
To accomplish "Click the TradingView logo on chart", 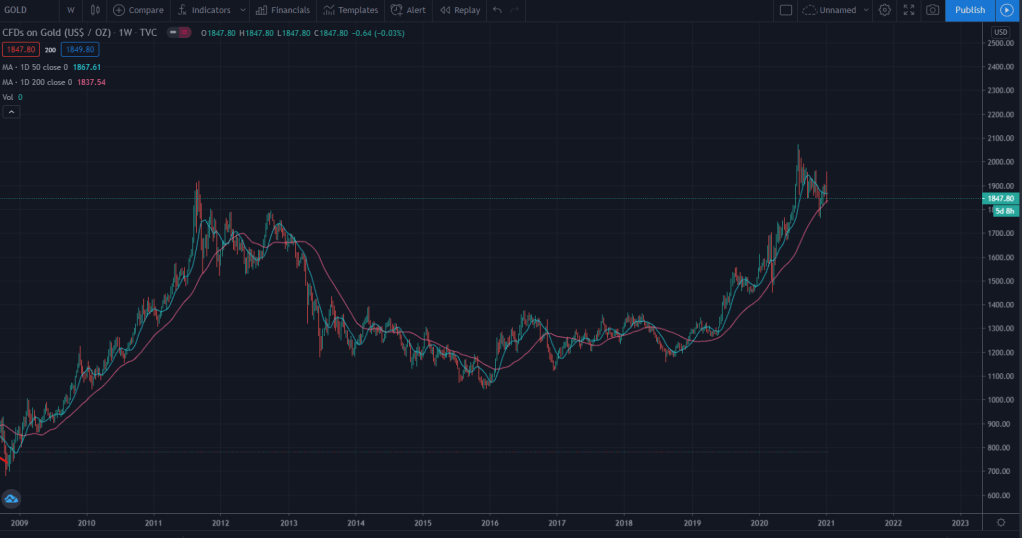I will [12, 499].
